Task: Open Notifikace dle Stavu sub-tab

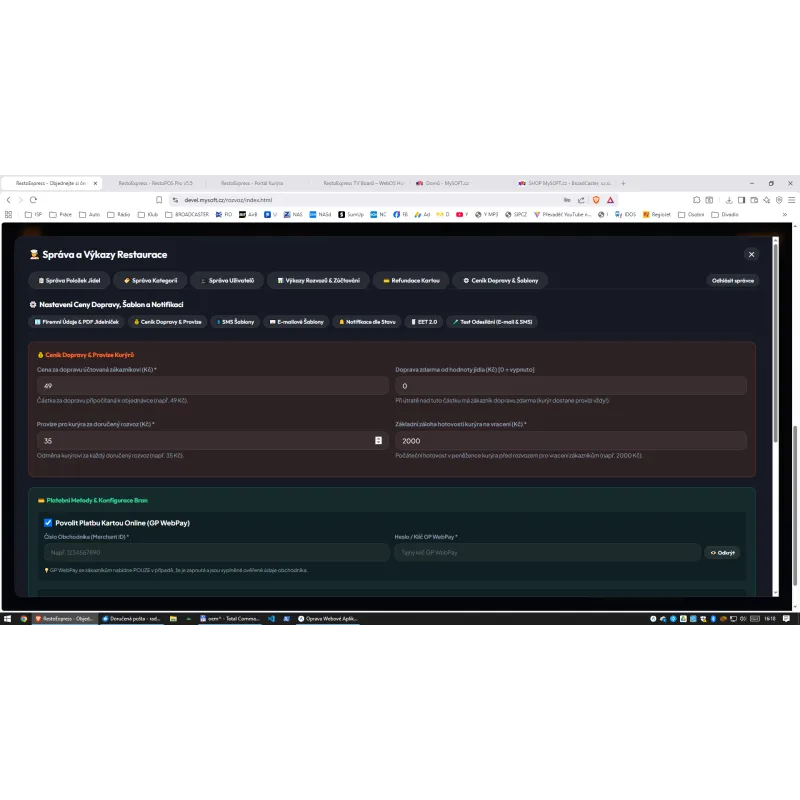Action: click(367, 321)
